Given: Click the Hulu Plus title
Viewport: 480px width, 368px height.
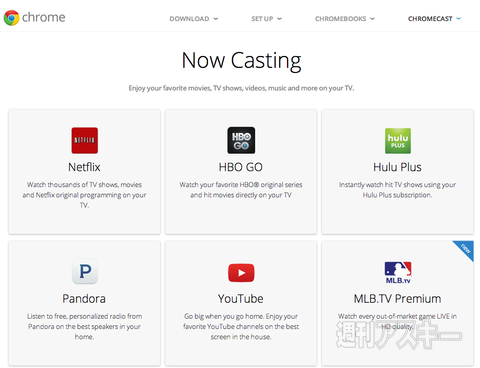Looking at the screenshot, I should pos(397,167).
